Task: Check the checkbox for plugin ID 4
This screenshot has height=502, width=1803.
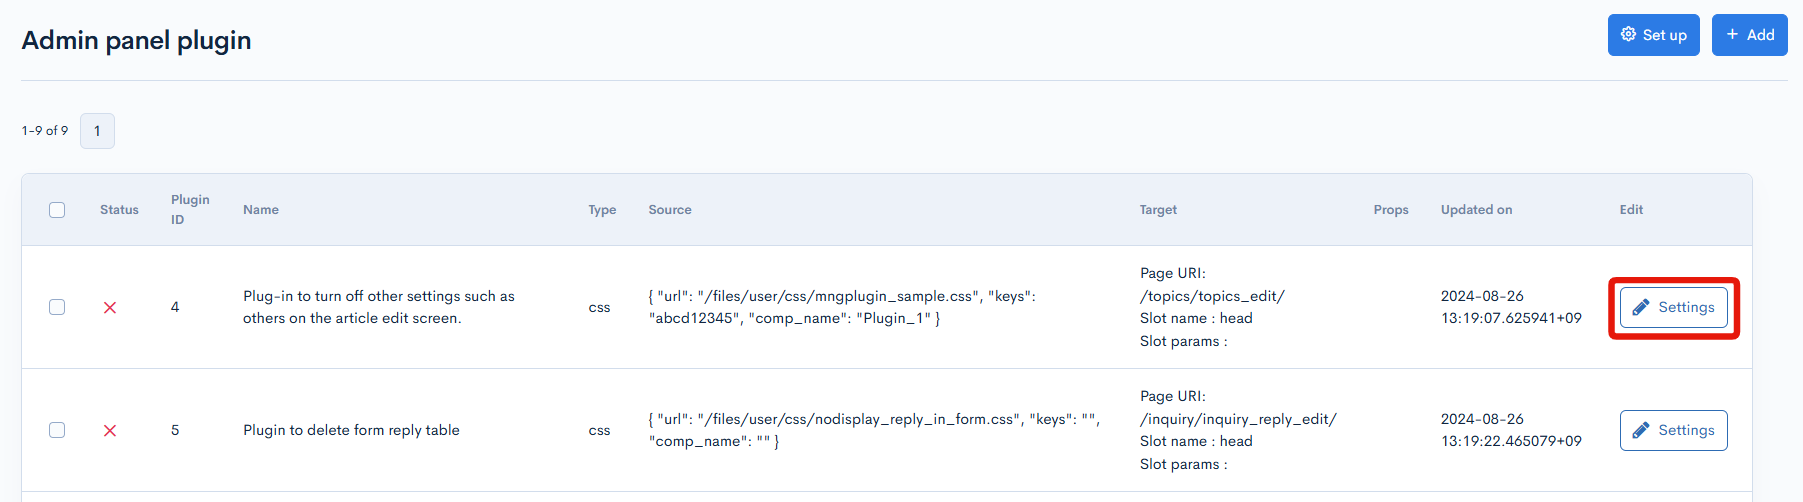Action: click(57, 307)
